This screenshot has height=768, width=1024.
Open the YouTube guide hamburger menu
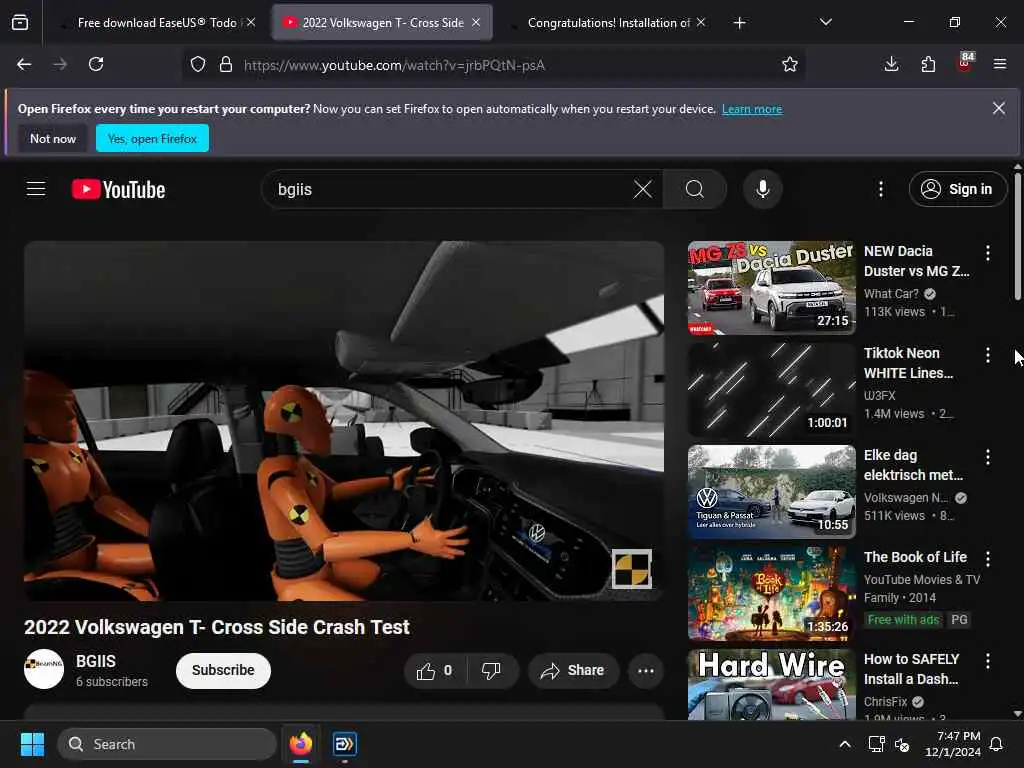[36, 189]
